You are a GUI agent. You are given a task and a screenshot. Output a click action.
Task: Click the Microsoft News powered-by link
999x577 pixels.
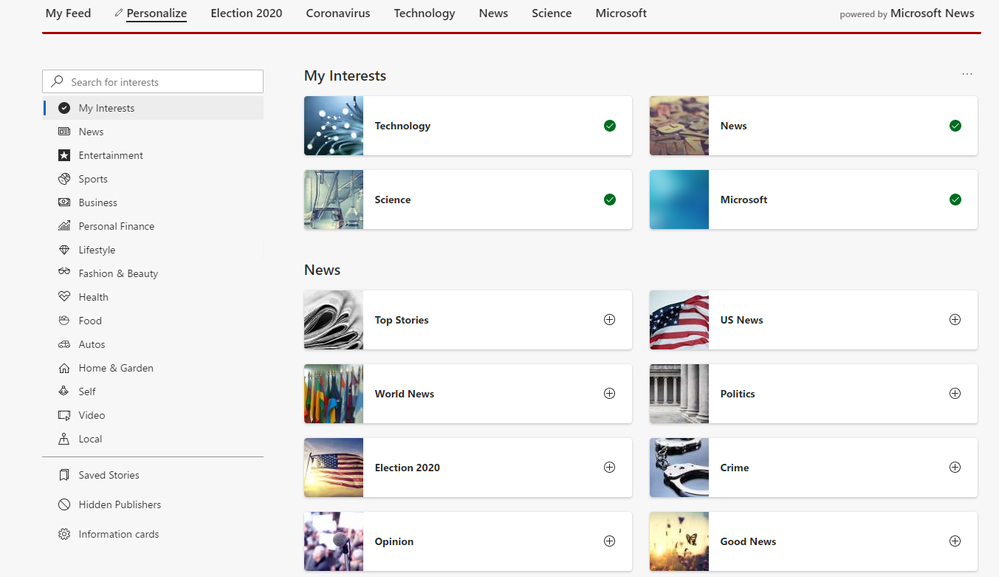click(x=932, y=13)
